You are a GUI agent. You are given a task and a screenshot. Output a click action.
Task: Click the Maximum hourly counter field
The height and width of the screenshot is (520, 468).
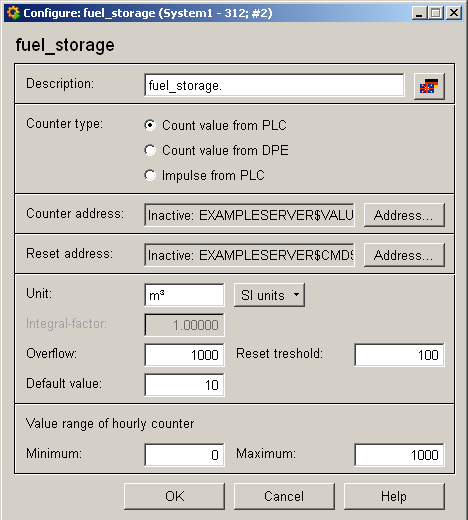tap(399, 455)
